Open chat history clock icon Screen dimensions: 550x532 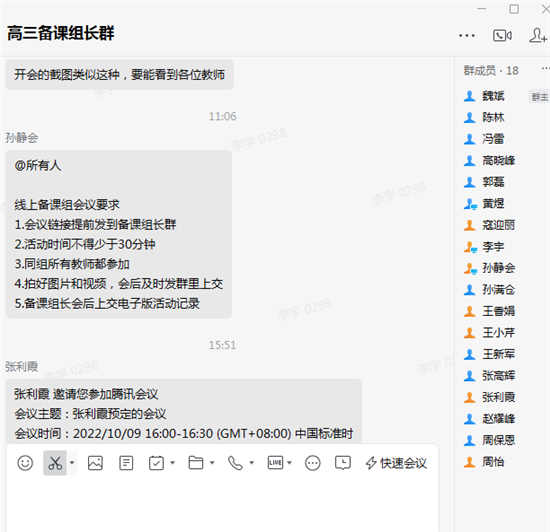343,463
